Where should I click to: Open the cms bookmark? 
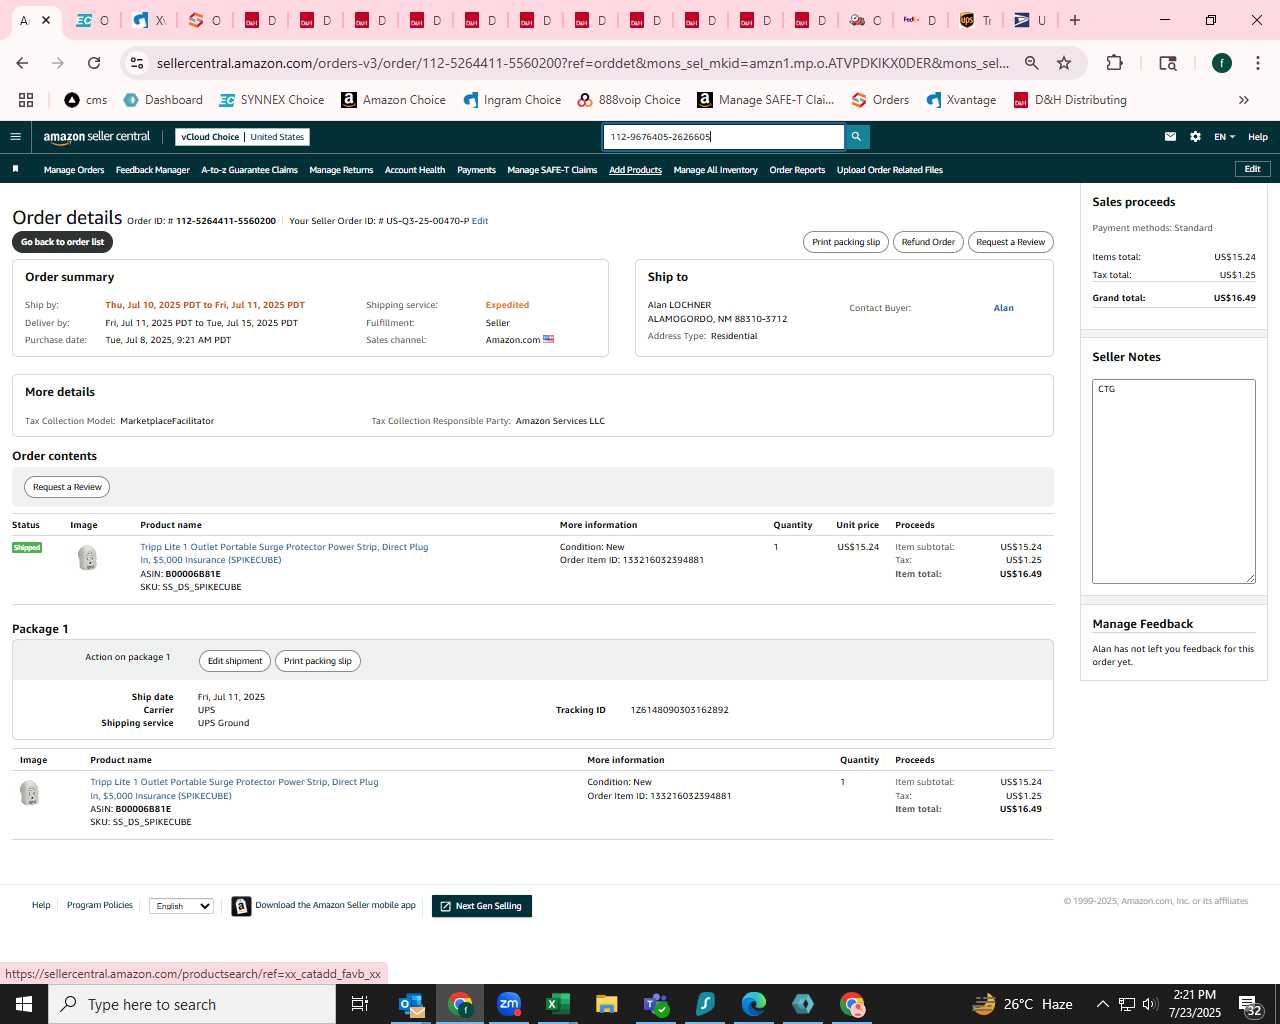tap(86, 100)
